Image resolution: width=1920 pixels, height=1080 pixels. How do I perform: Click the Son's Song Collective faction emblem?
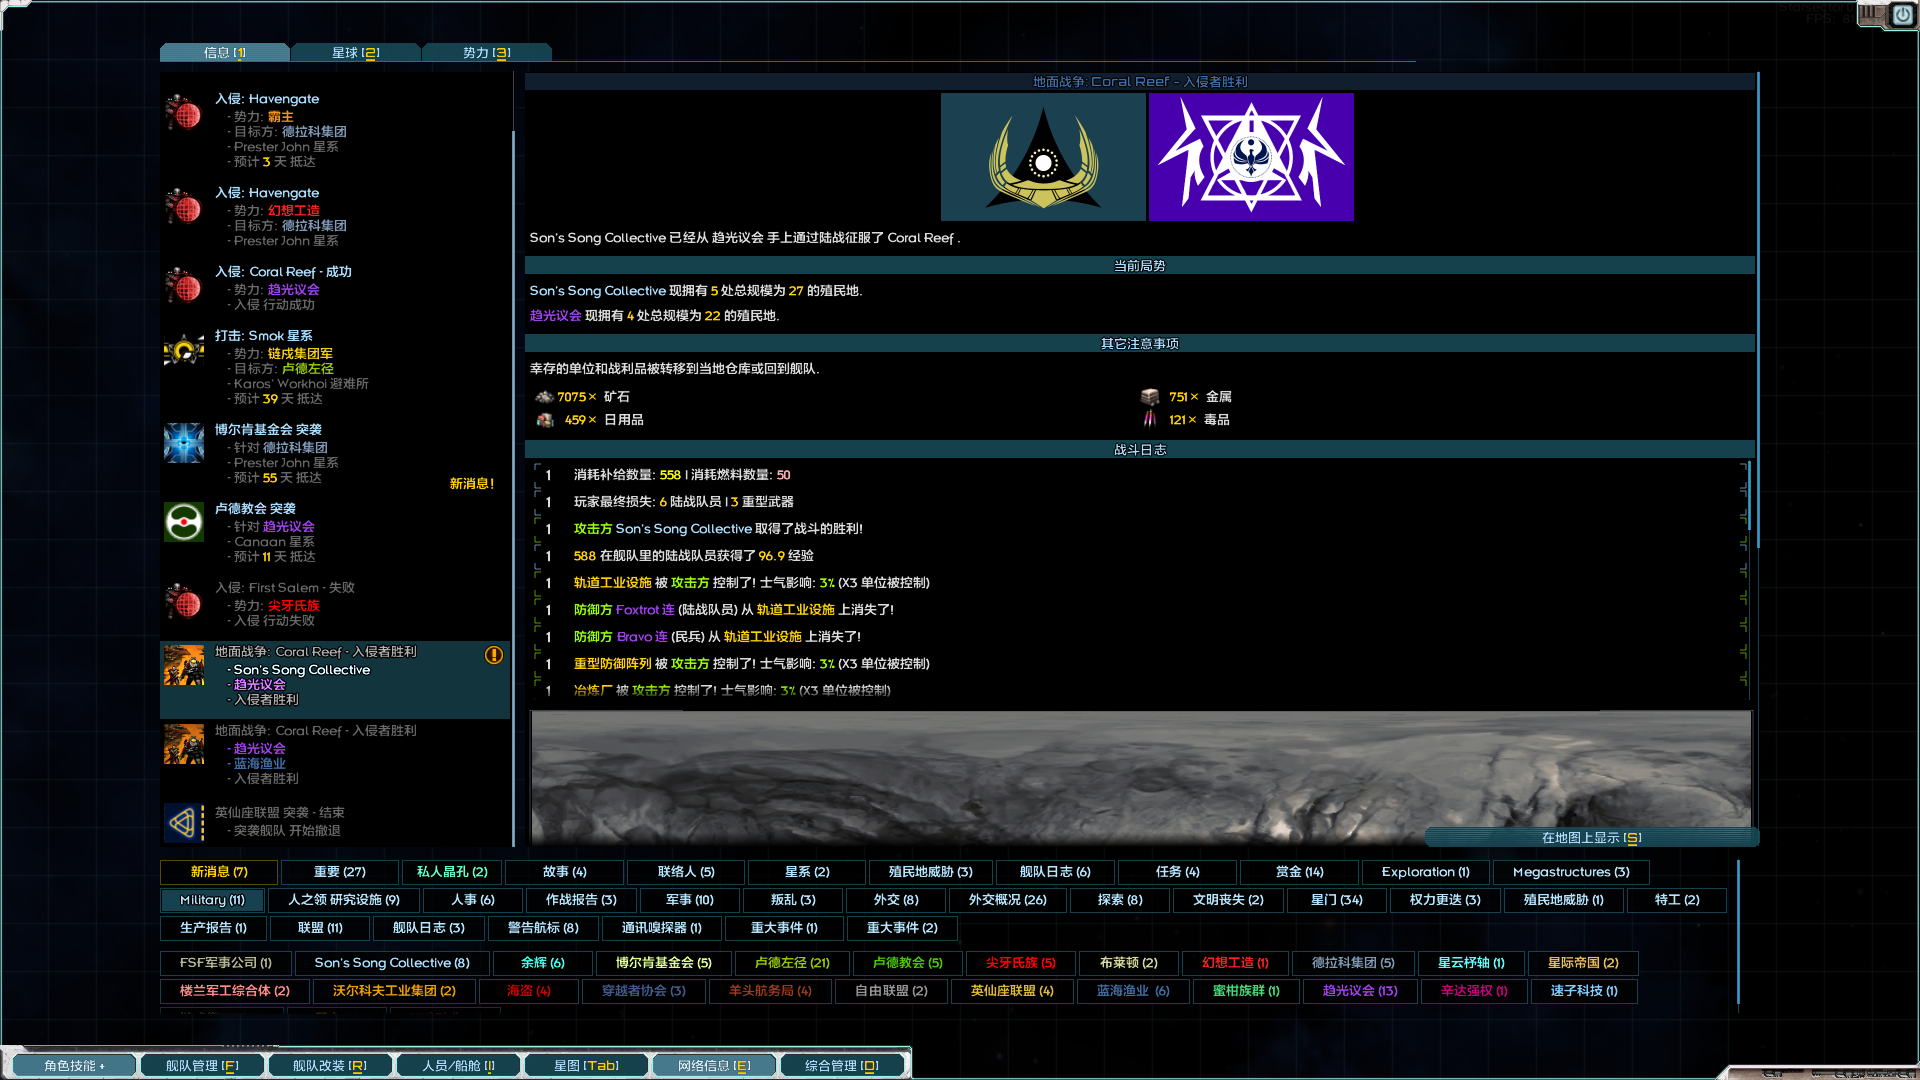tap(1043, 157)
